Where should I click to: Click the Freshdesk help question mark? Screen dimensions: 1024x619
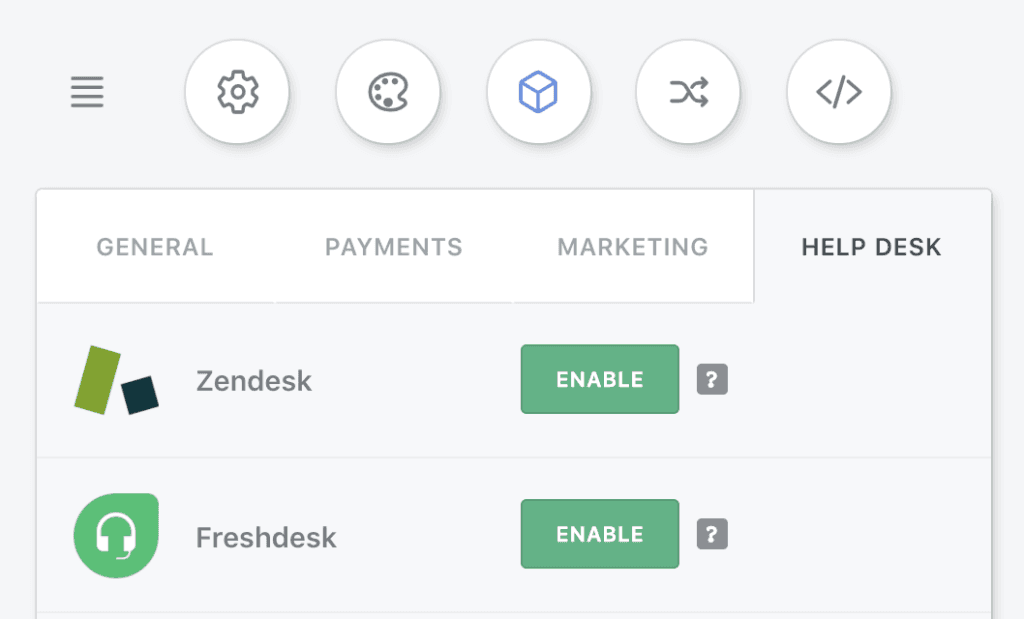(x=712, y=534)
